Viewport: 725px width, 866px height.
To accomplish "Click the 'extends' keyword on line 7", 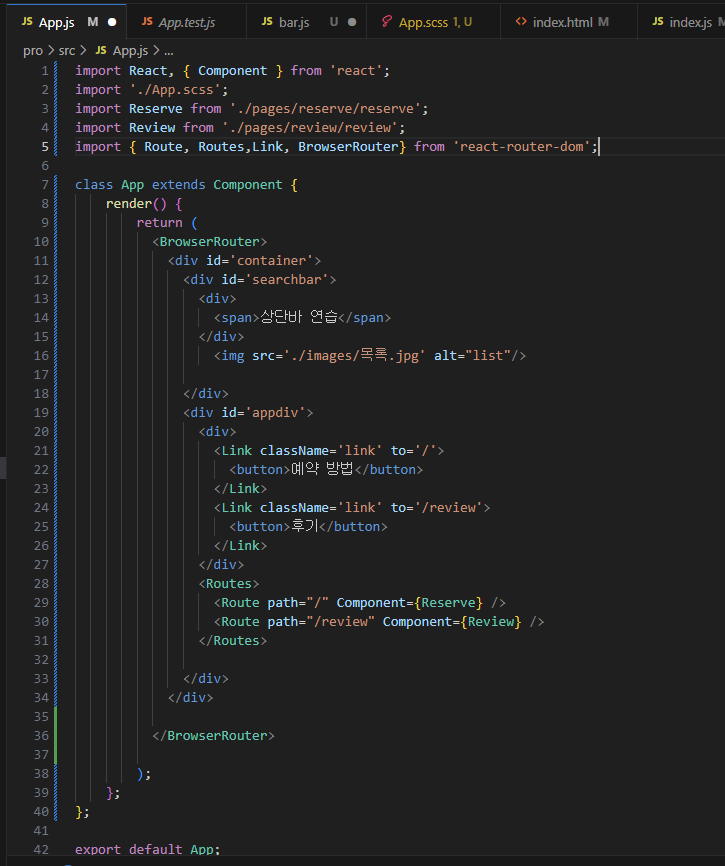I will coord(178,185).
